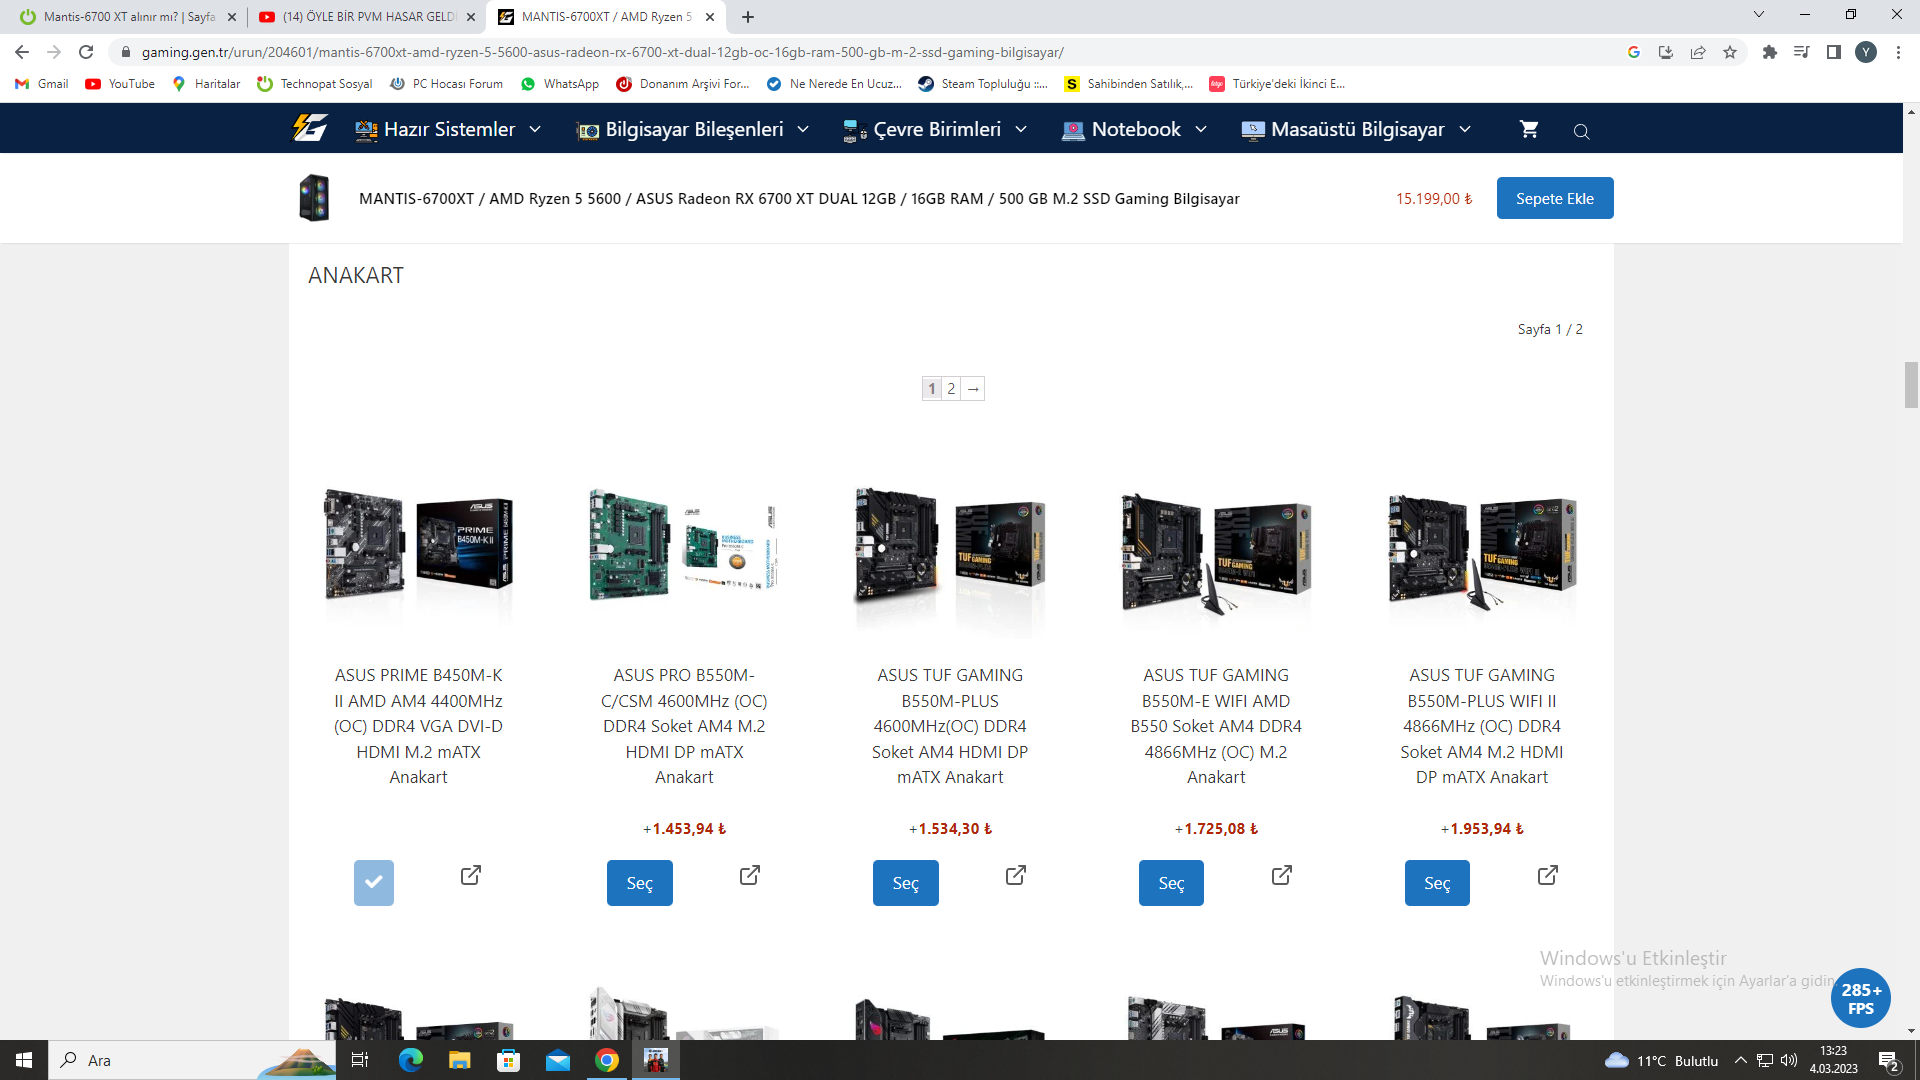
Task: Open Microsoft Edge from the taskbar
Action: pos(410,1060)
